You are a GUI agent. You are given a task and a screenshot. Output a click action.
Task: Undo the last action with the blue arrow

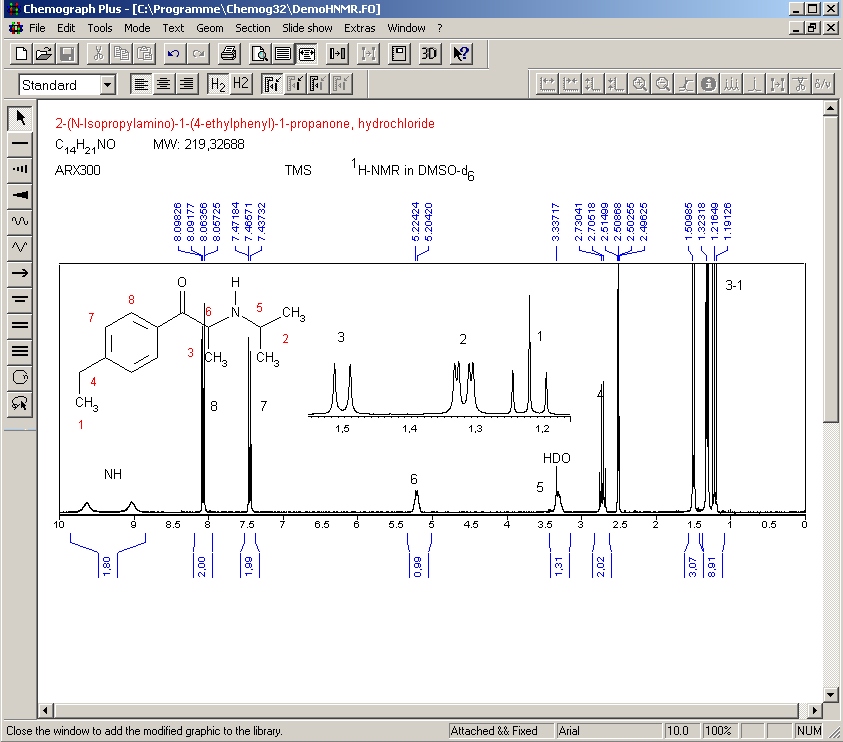click(174, 54)
